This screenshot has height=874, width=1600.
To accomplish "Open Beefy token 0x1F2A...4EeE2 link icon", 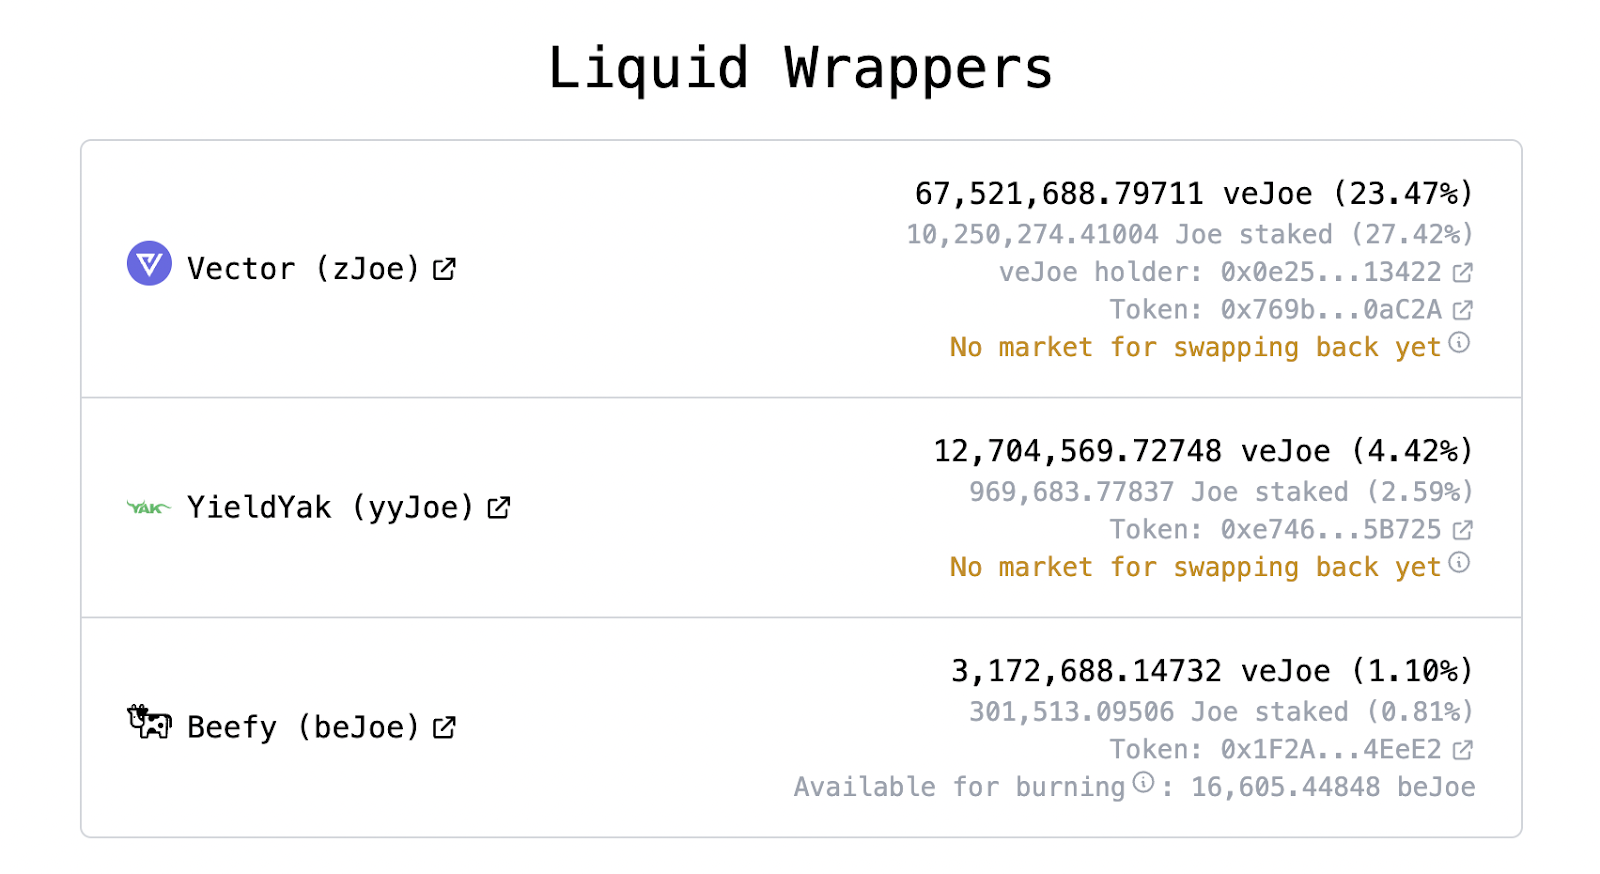I will point(1463,750).
